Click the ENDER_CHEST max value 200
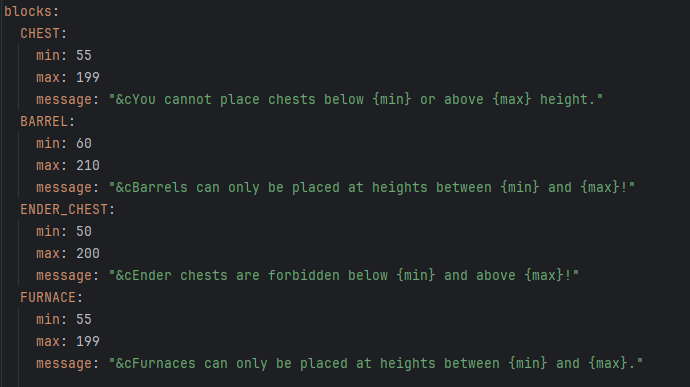This screenshot has width=690, height=387. coord(88,254)
